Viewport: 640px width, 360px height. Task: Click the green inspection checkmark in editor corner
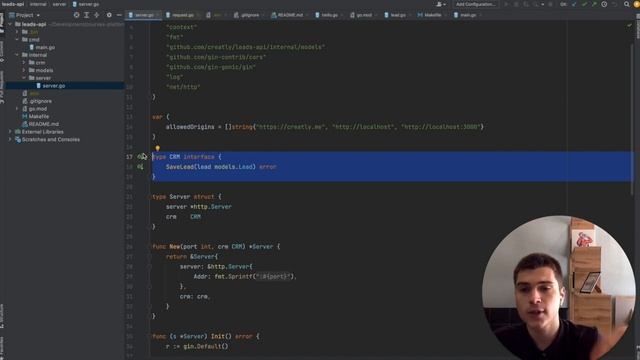click(x=629, y=25)
